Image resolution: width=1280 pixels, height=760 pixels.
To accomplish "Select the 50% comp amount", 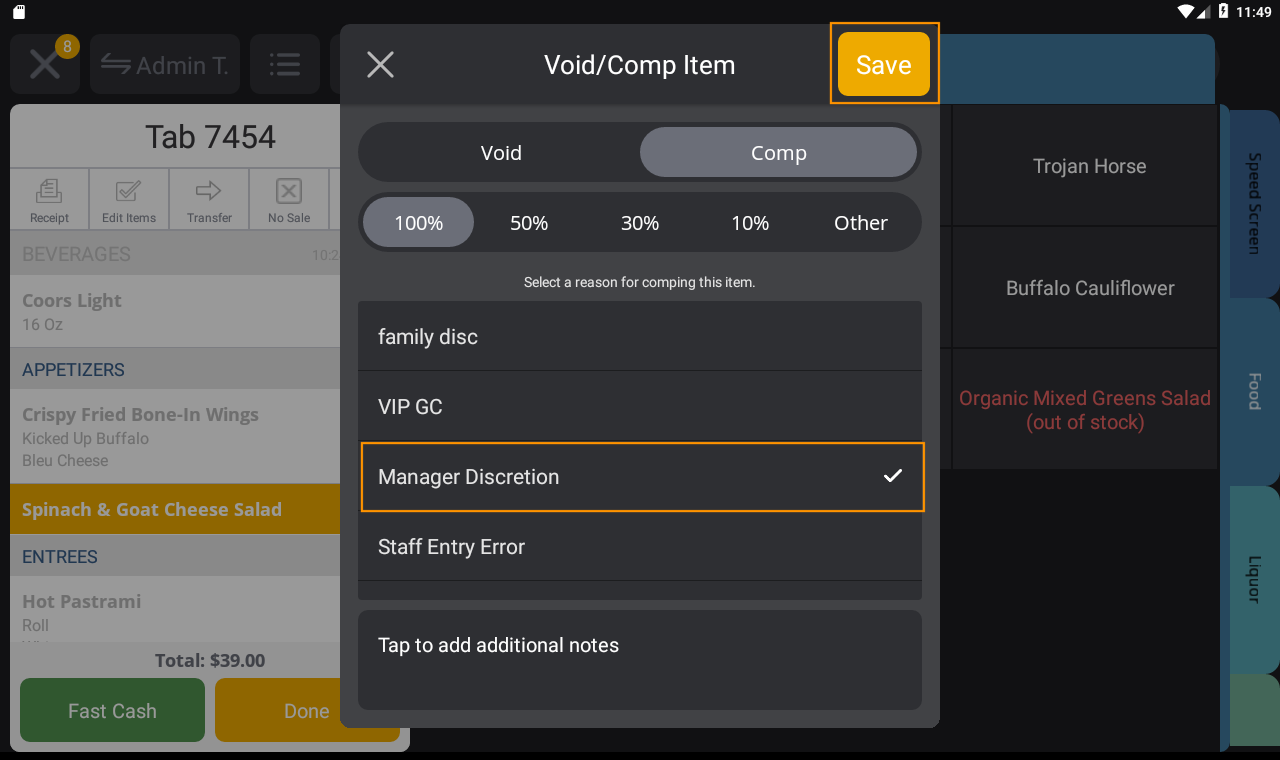I will [529, 222].
